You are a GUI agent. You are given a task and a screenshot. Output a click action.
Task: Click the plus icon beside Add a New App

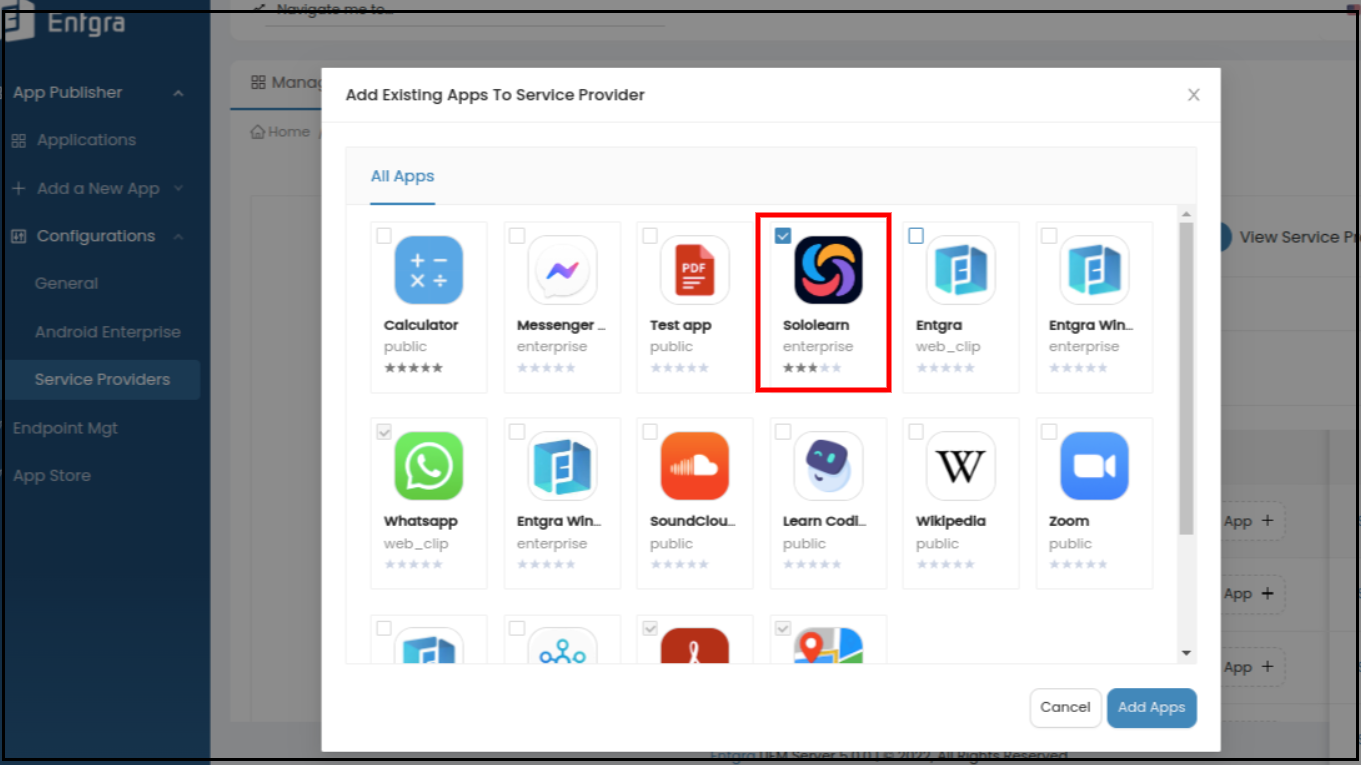(18, 188)
